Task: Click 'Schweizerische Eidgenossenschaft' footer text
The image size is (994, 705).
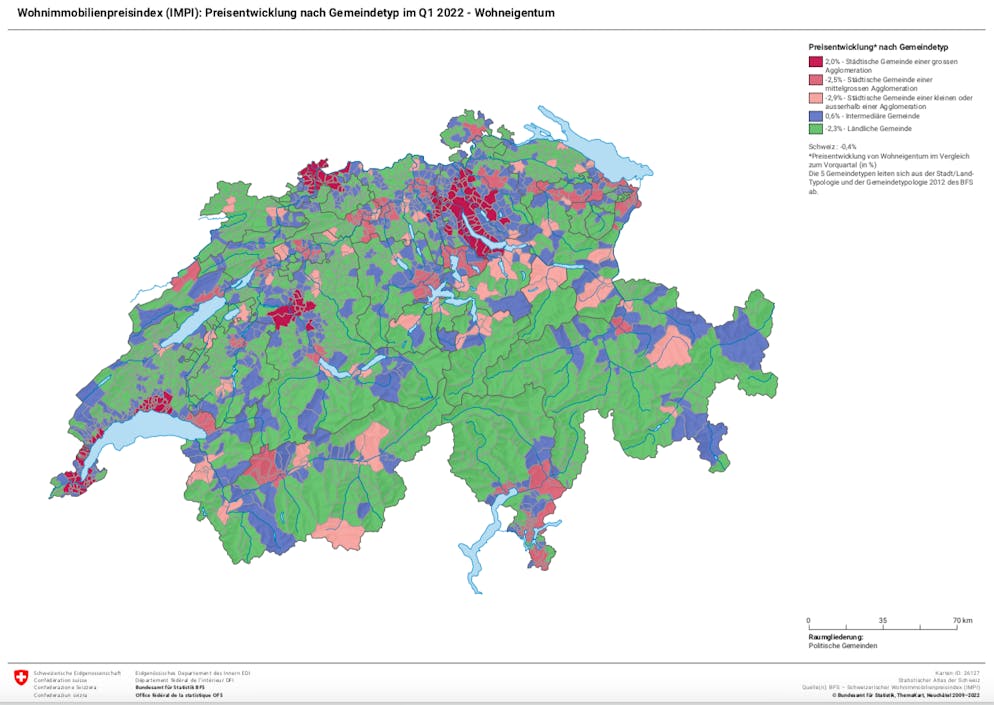Action: 77,673
